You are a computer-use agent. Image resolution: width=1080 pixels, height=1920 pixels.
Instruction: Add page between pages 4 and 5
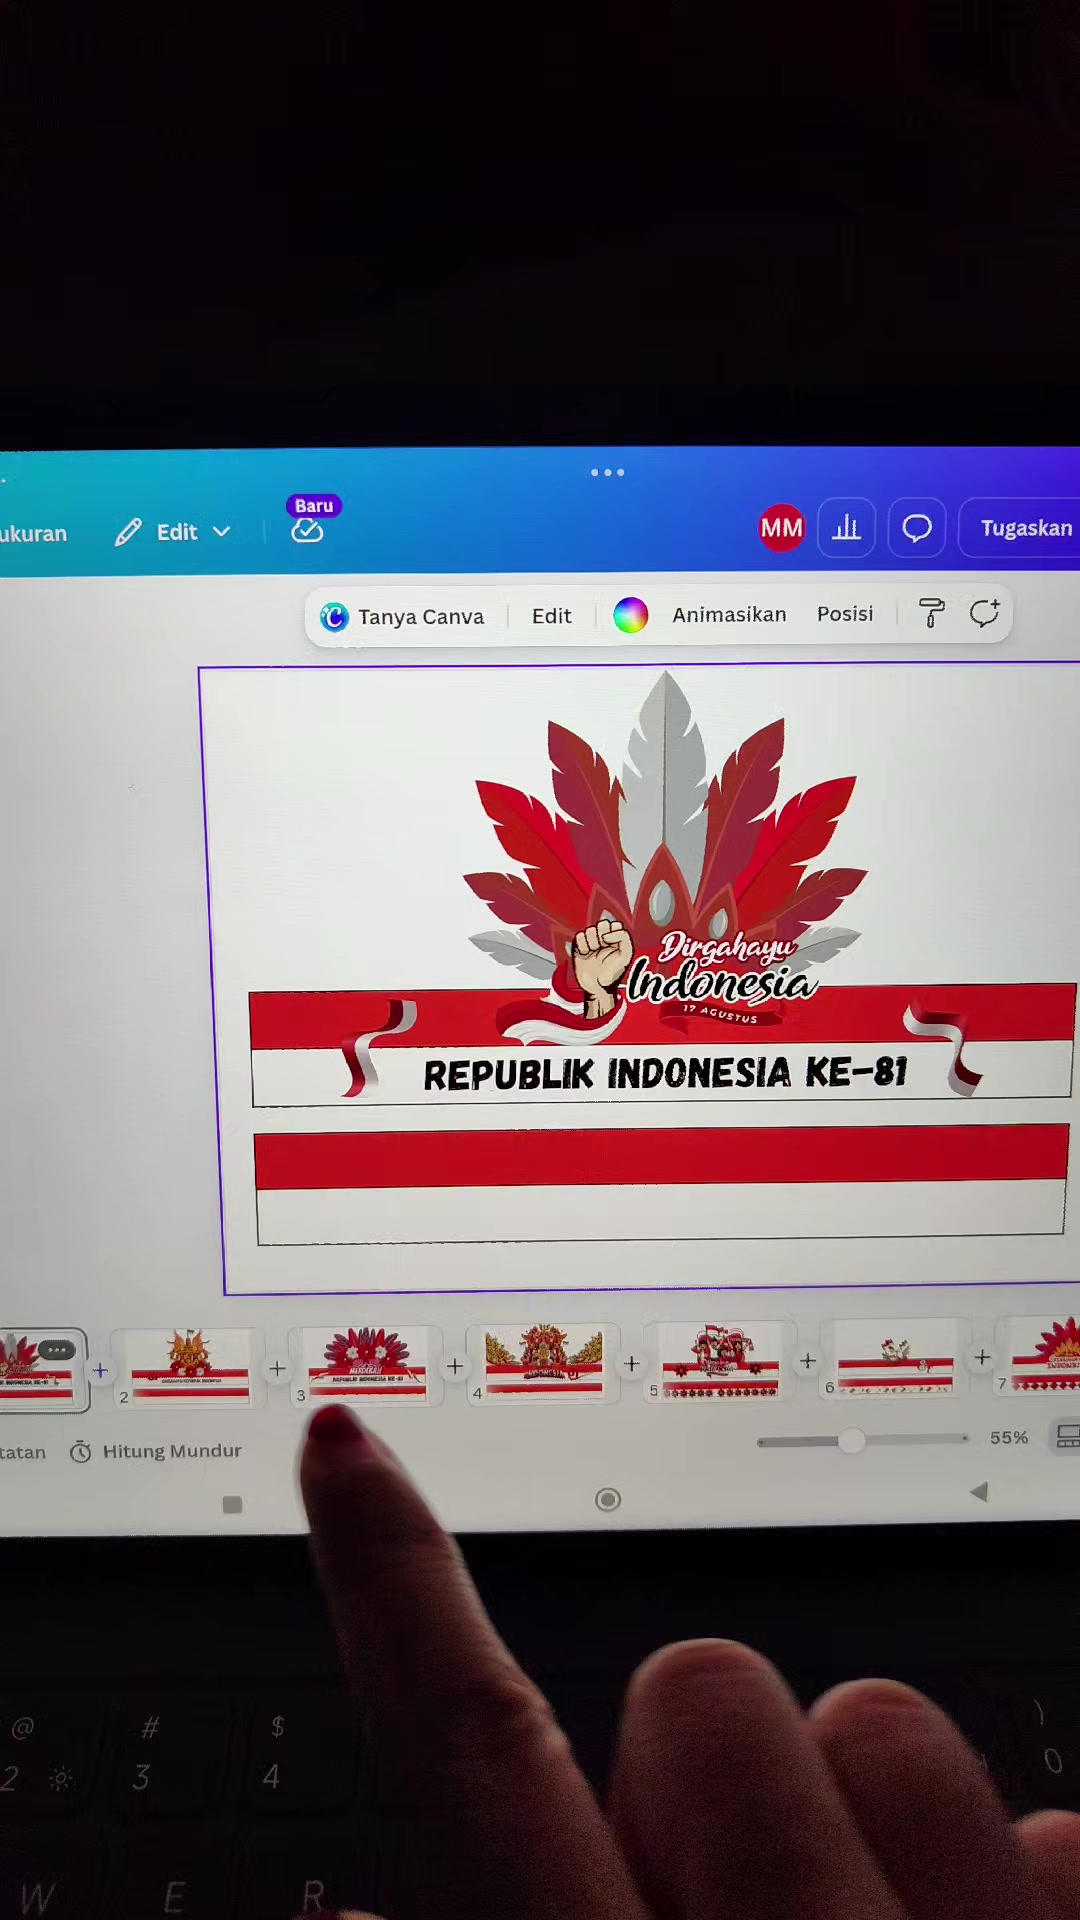pyautogui.click(x=631, y=1363)
